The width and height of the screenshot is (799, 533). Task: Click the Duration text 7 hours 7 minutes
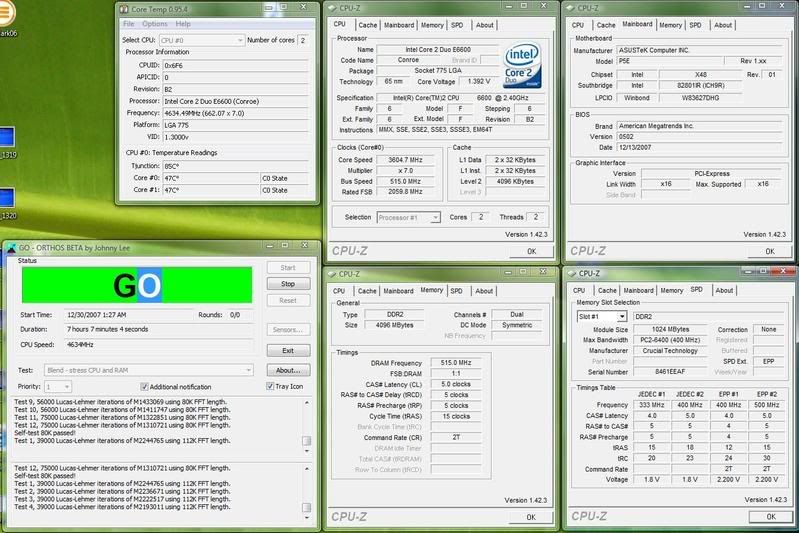(x=108, y=329)
